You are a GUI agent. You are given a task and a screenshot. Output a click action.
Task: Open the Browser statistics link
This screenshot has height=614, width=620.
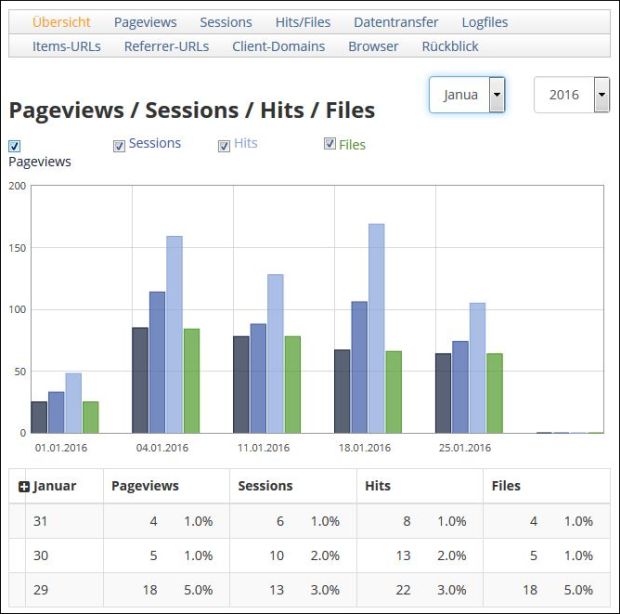coord(373,46)
